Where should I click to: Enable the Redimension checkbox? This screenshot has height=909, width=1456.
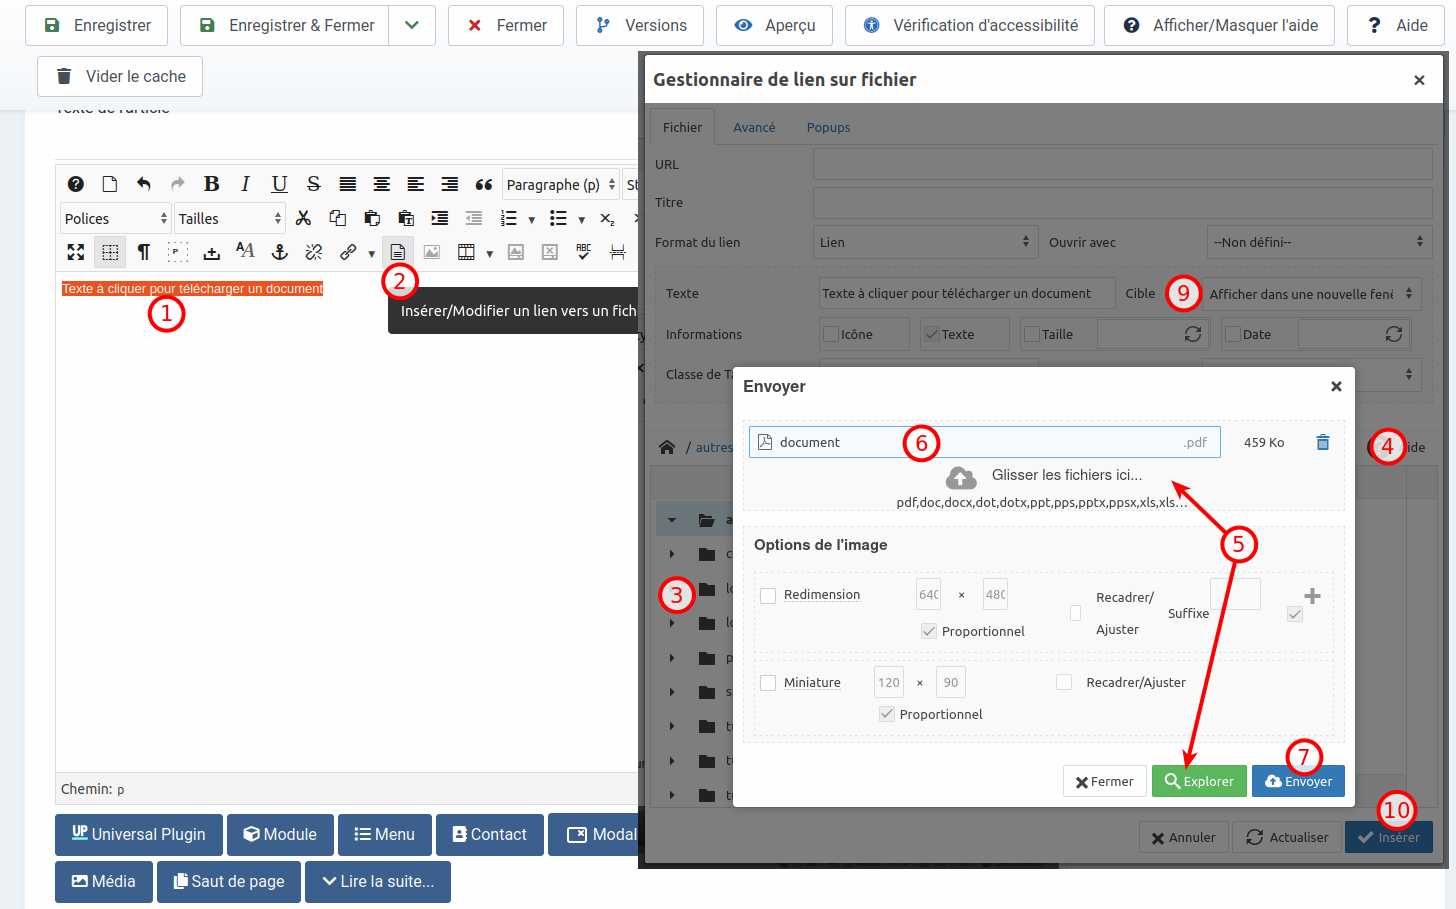768,596
